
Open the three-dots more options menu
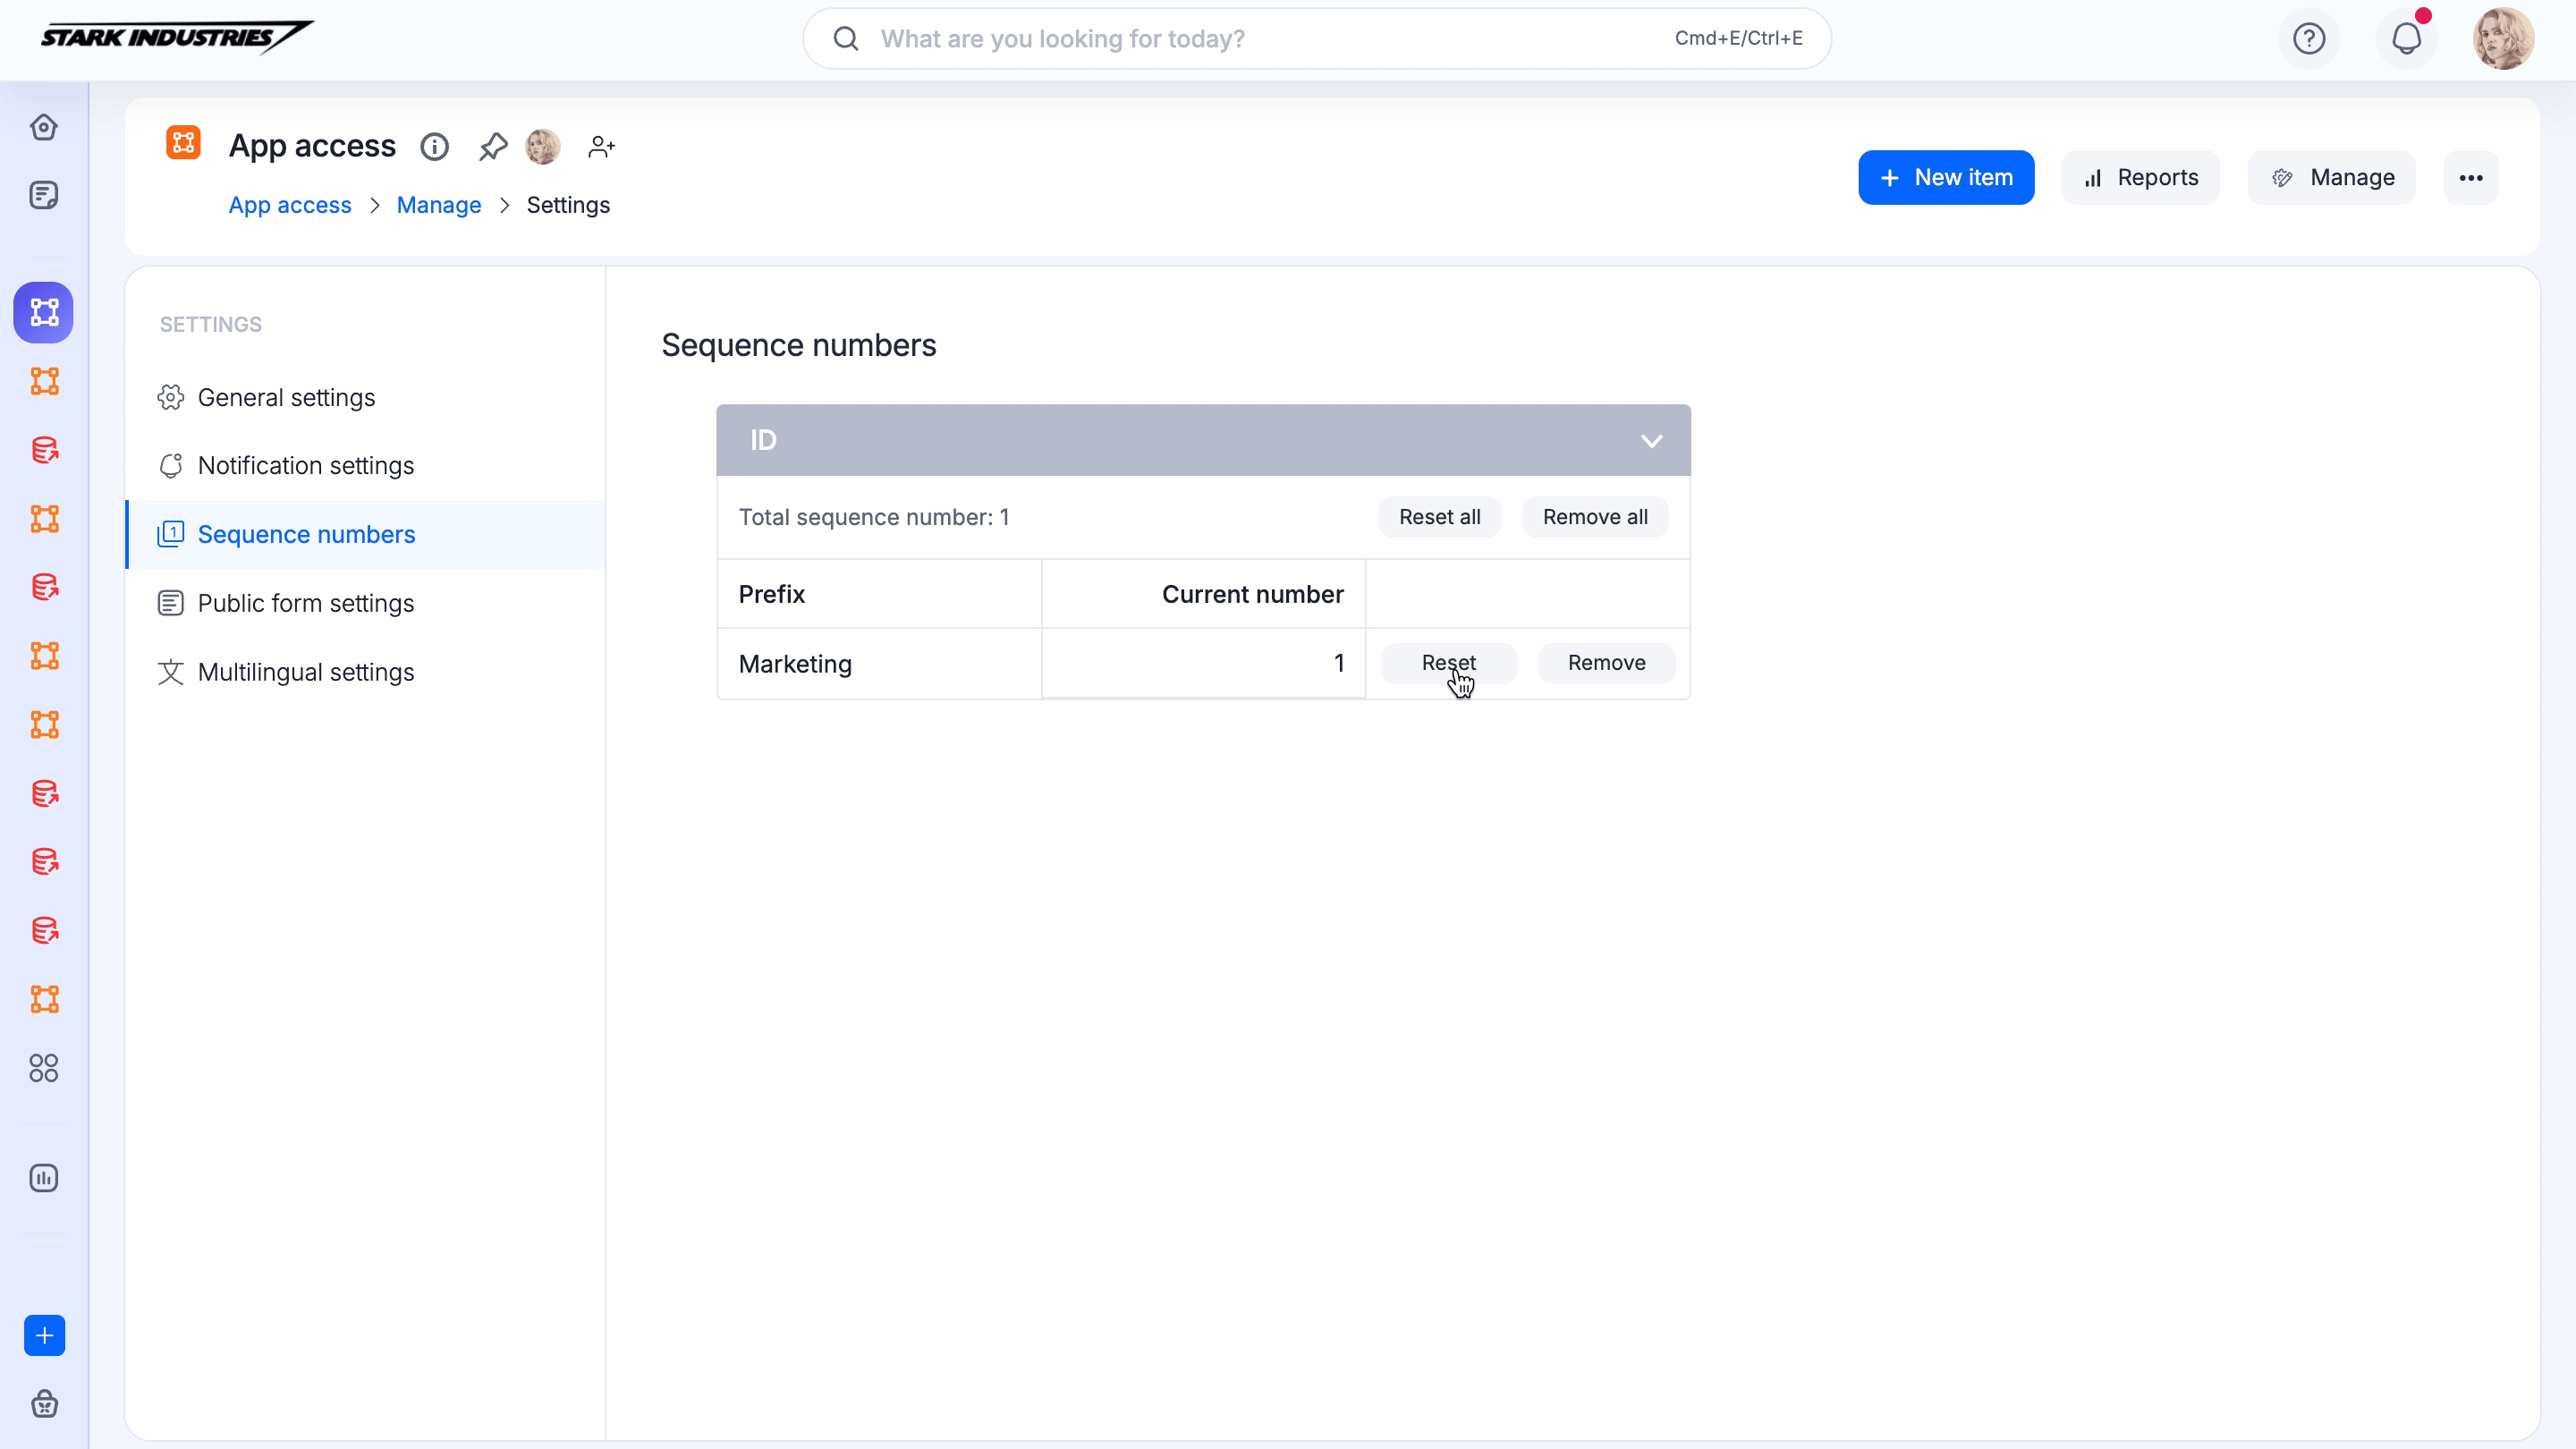click(2471, 178)
